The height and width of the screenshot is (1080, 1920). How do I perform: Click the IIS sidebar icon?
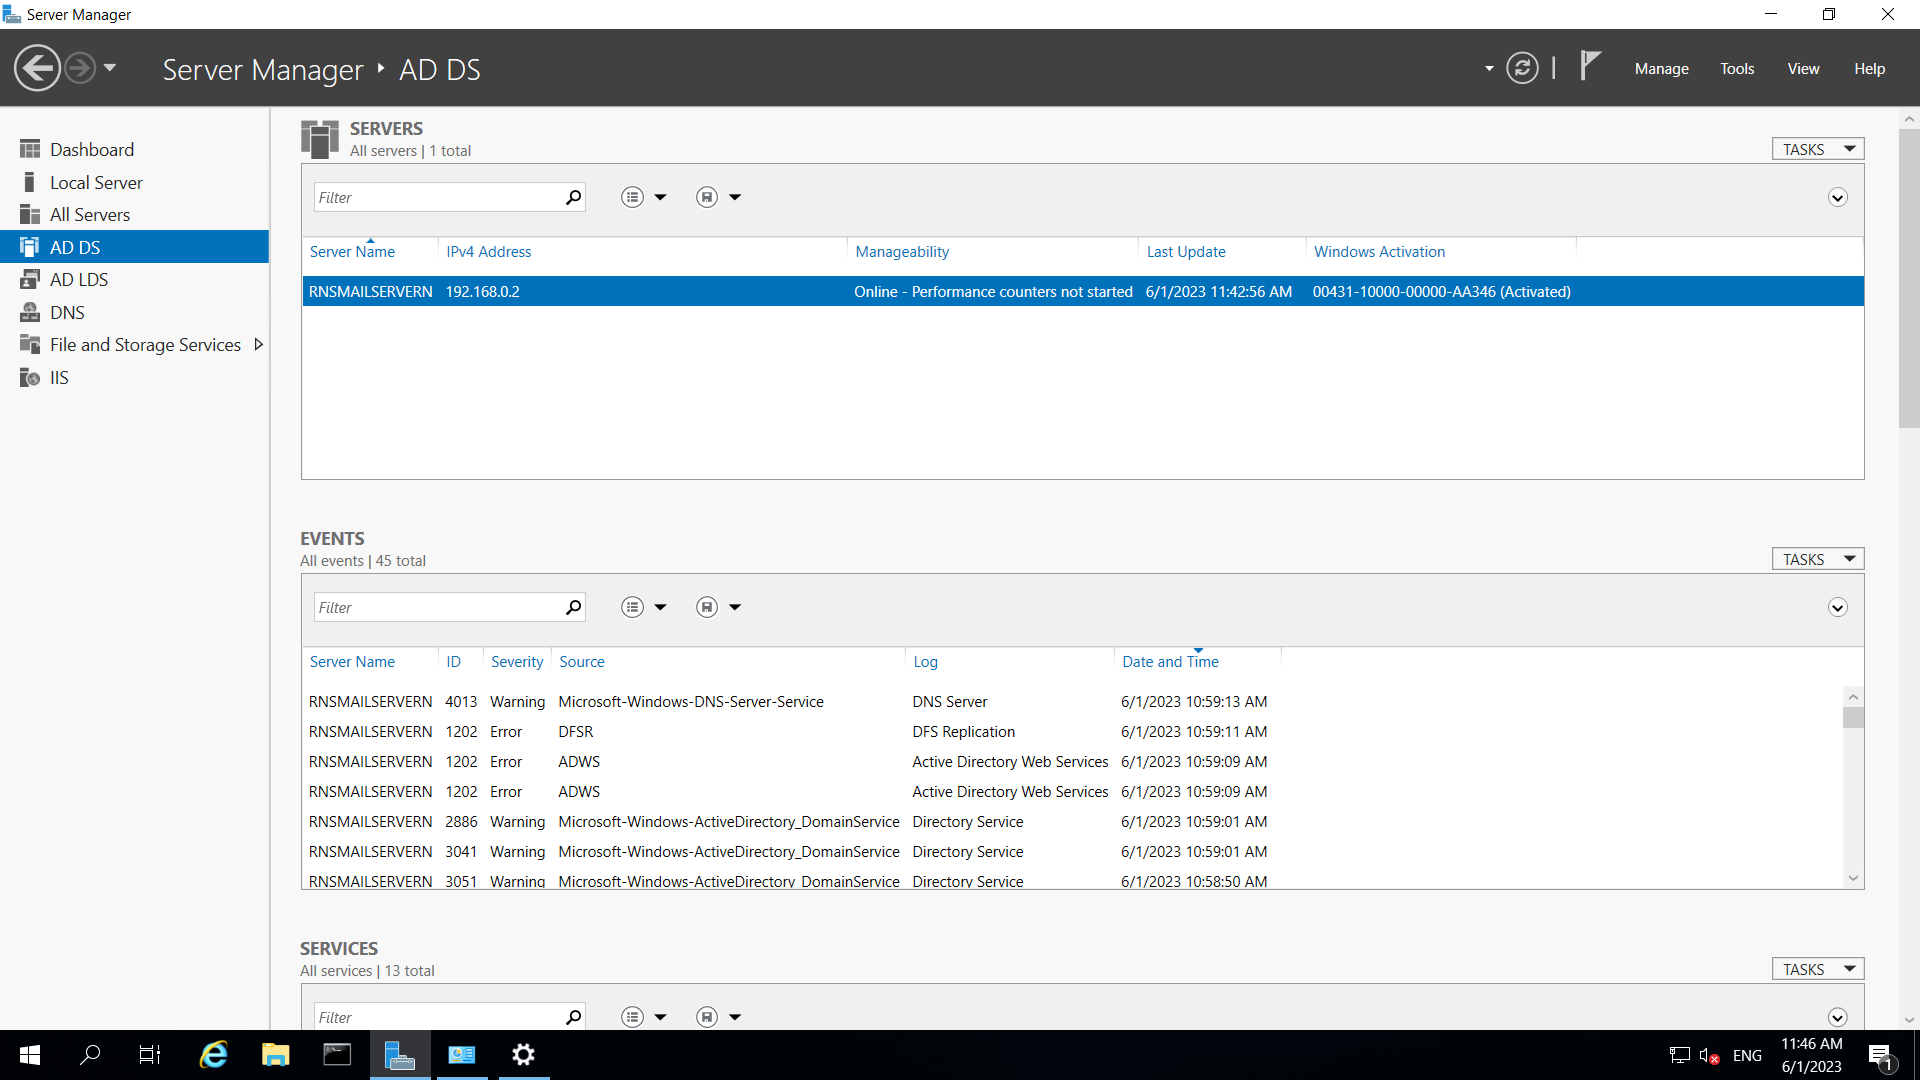[x=30, y=378]
